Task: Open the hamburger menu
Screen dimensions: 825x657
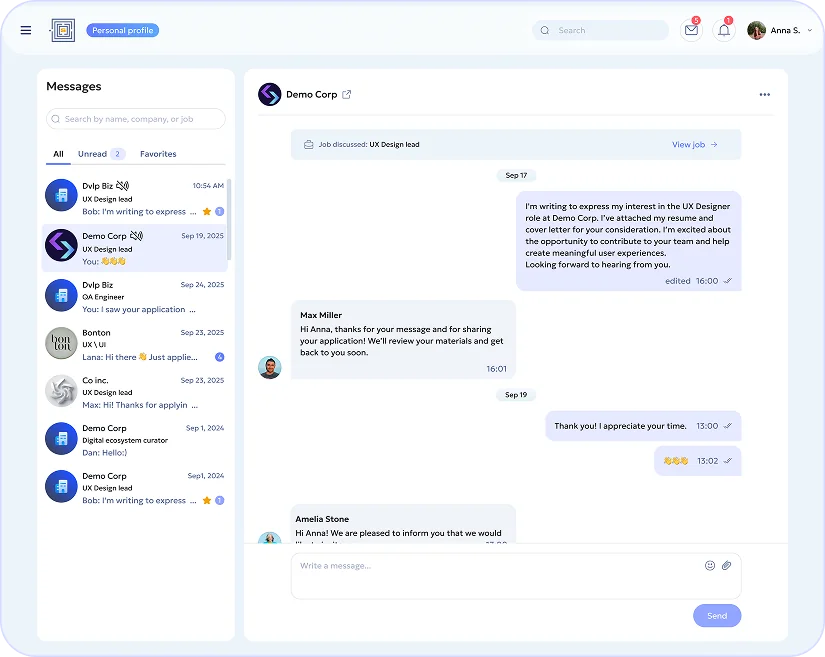Action: point(25,31)
